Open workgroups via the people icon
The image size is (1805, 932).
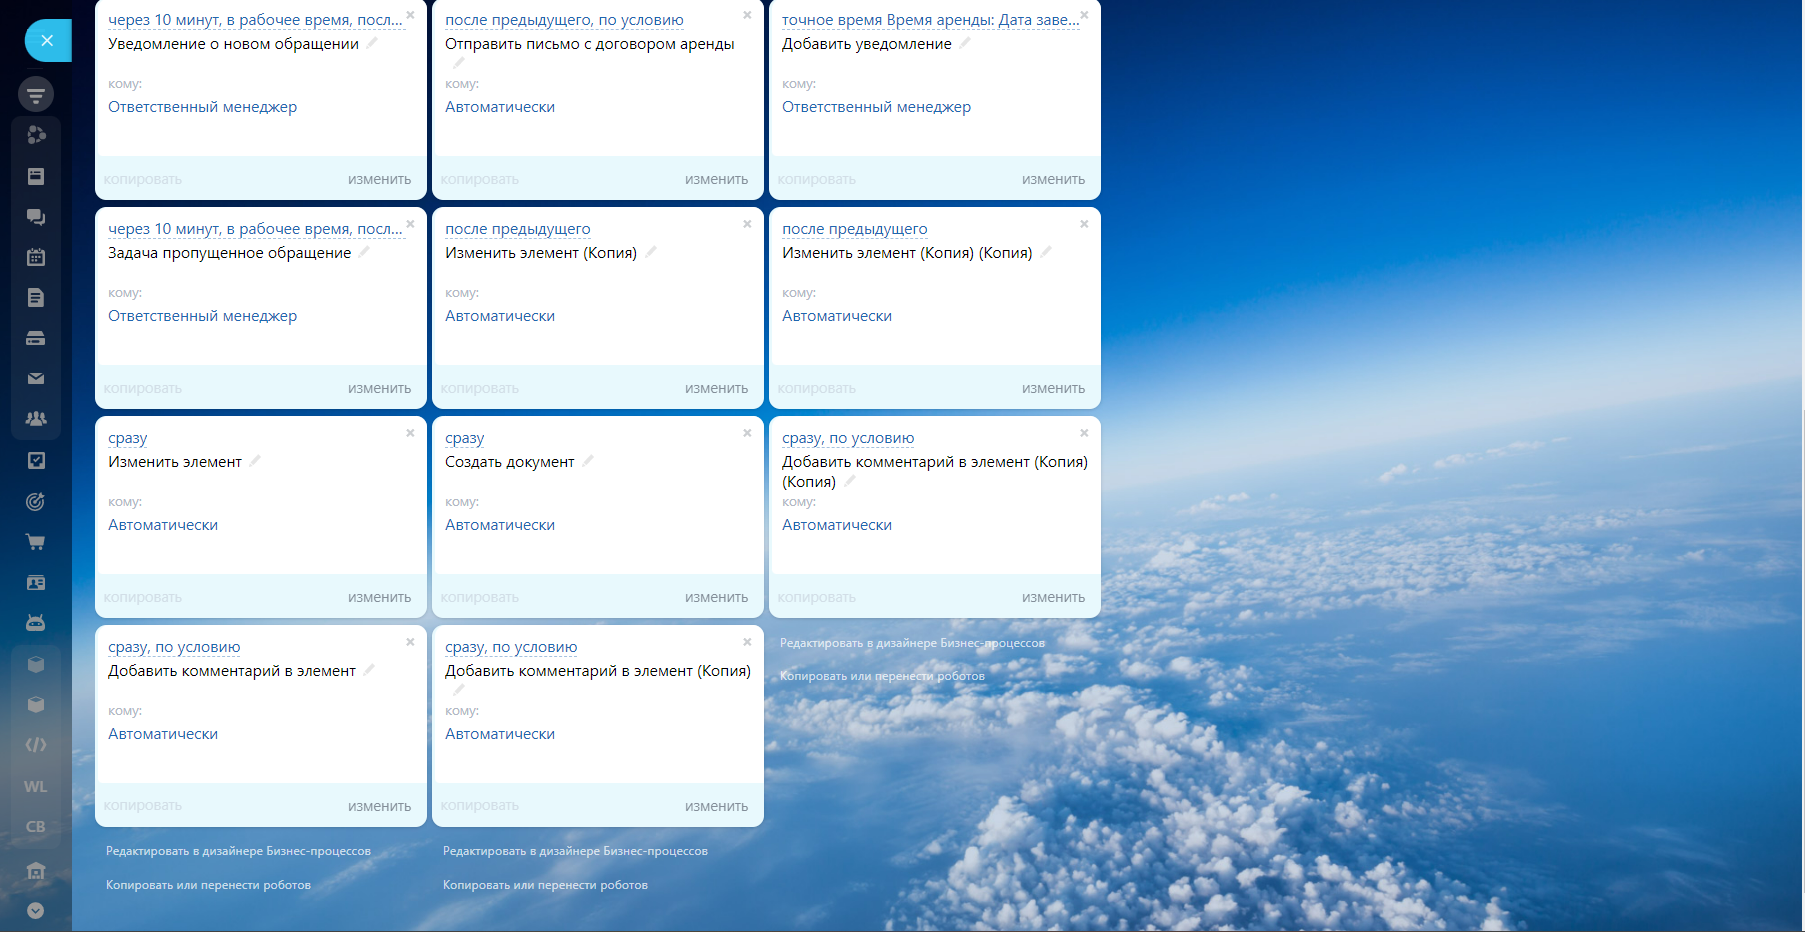coord(36,419)
